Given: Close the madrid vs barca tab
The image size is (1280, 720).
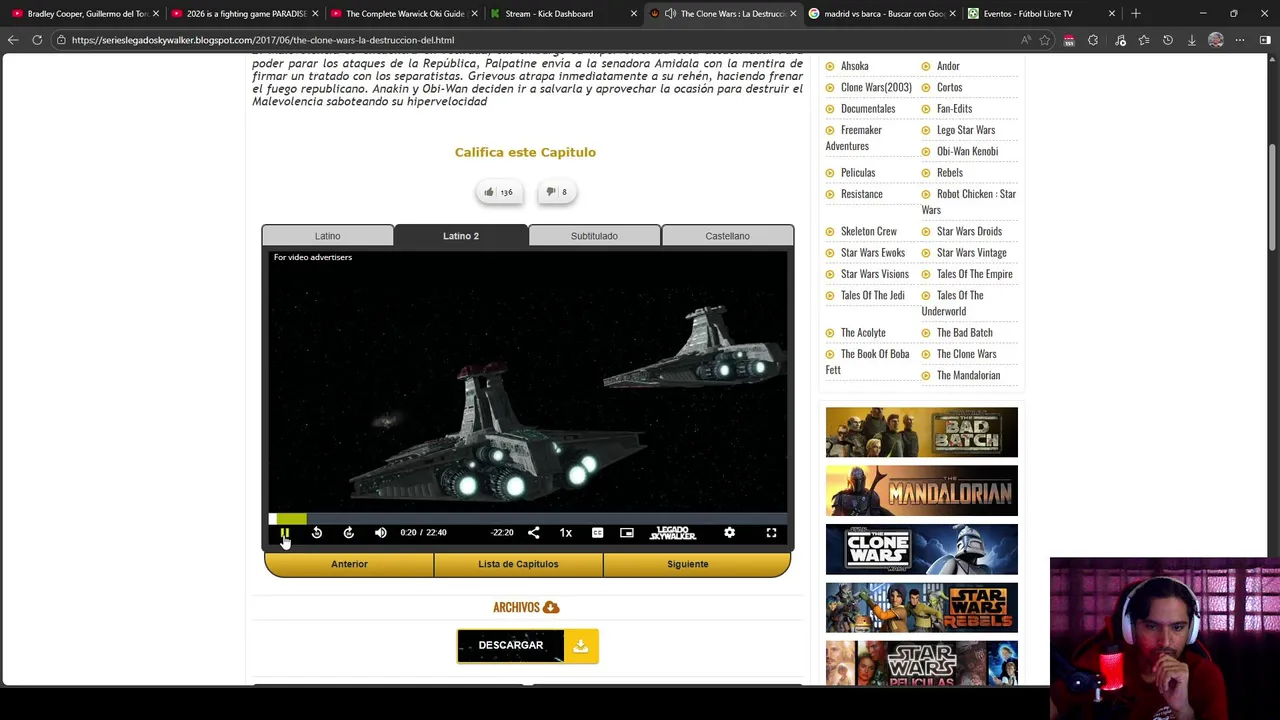Looking at the screenshot, I should pos(952,14).
